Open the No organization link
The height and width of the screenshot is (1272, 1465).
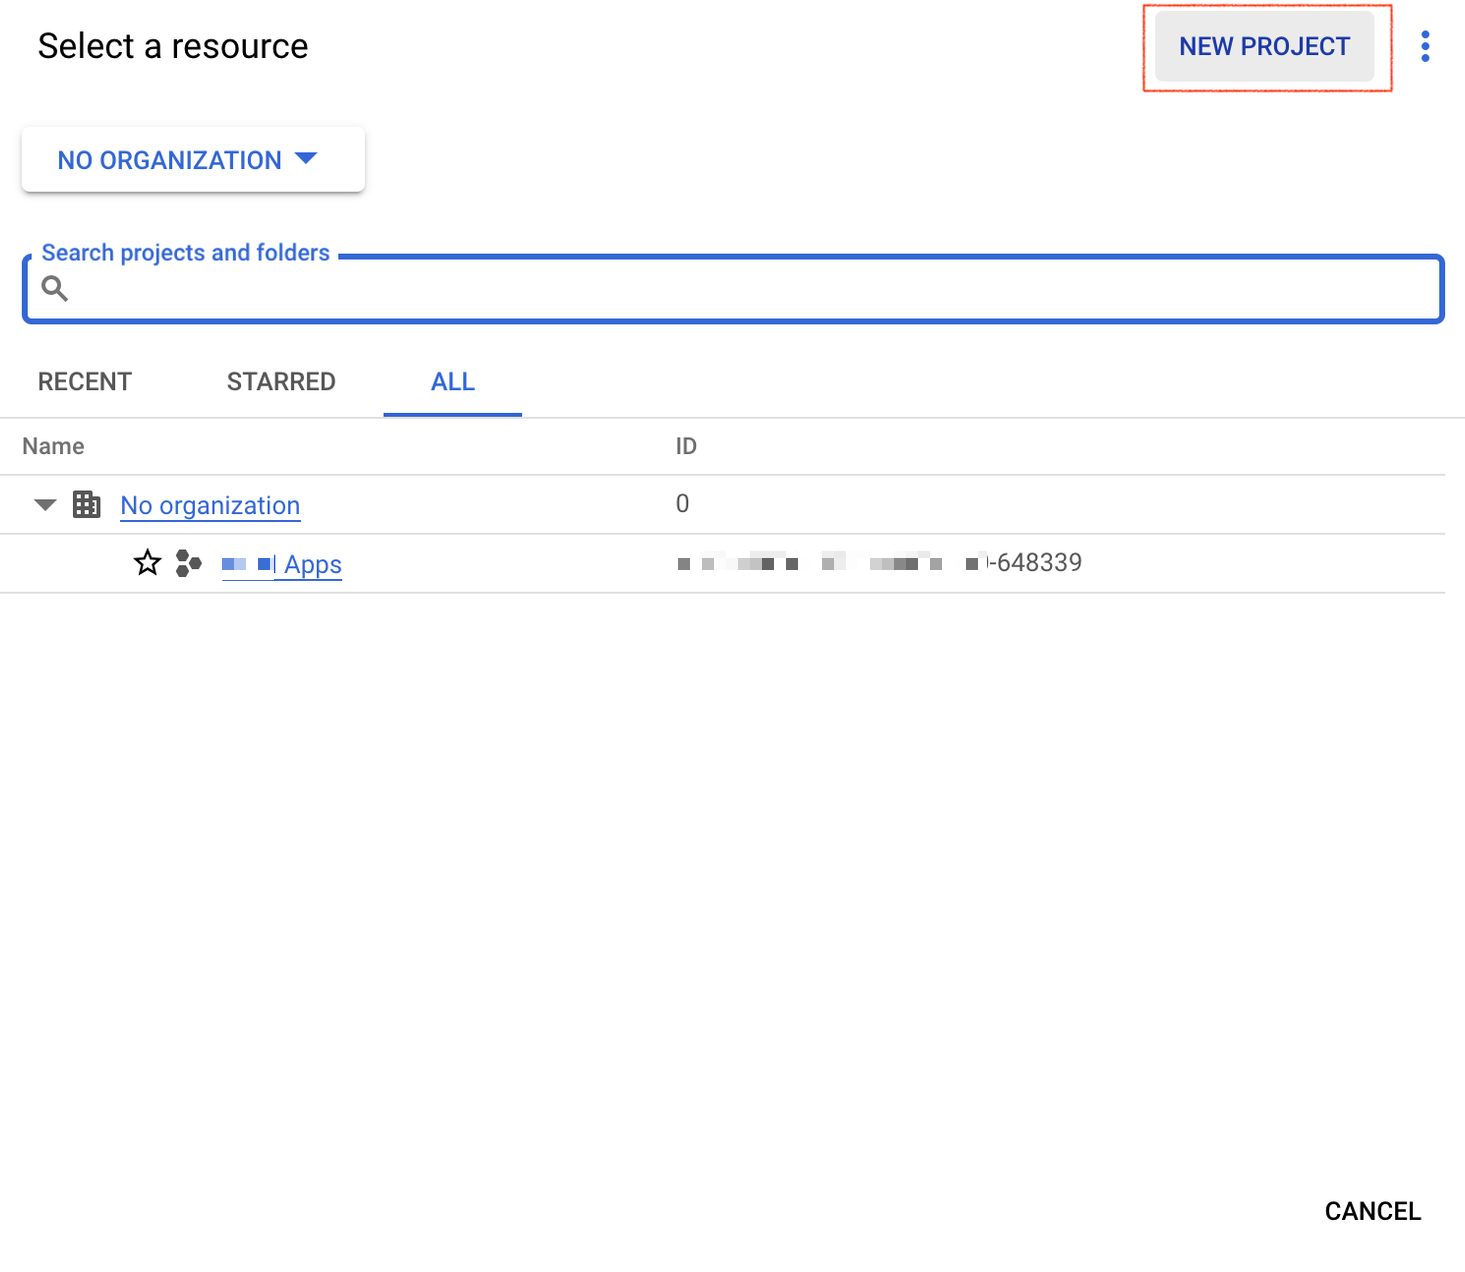(x=210, y=506)
